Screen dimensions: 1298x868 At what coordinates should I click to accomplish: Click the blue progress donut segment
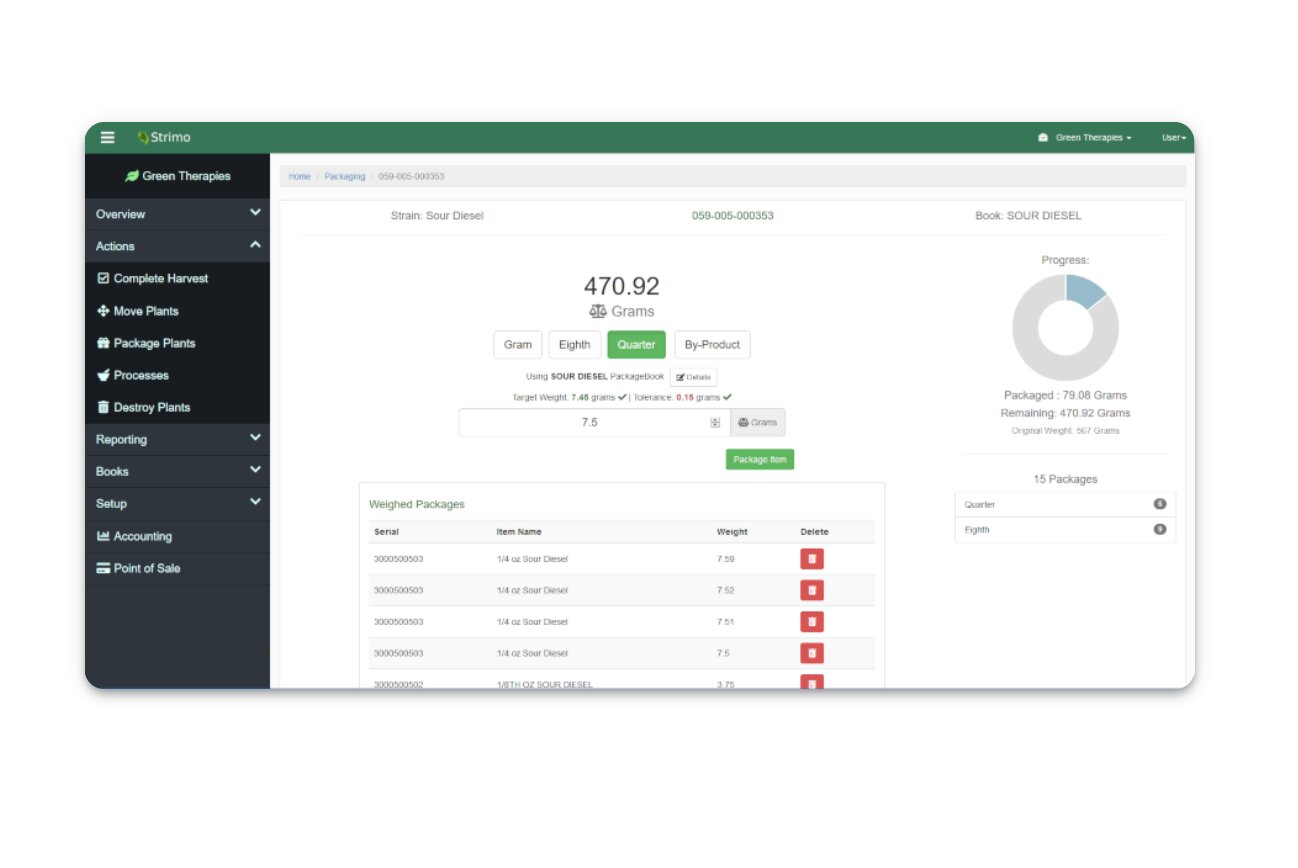point(1086,289)
